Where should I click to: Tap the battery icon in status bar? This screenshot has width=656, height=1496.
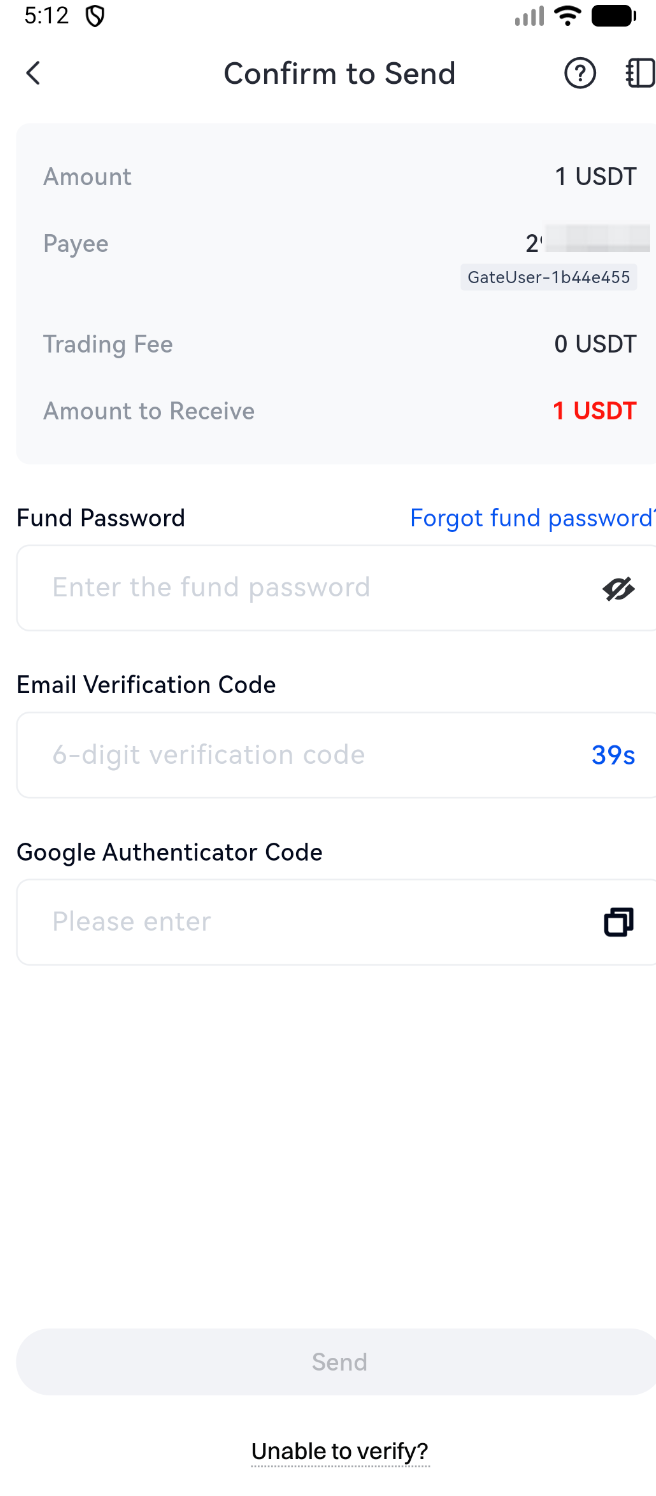coord(613,16)
